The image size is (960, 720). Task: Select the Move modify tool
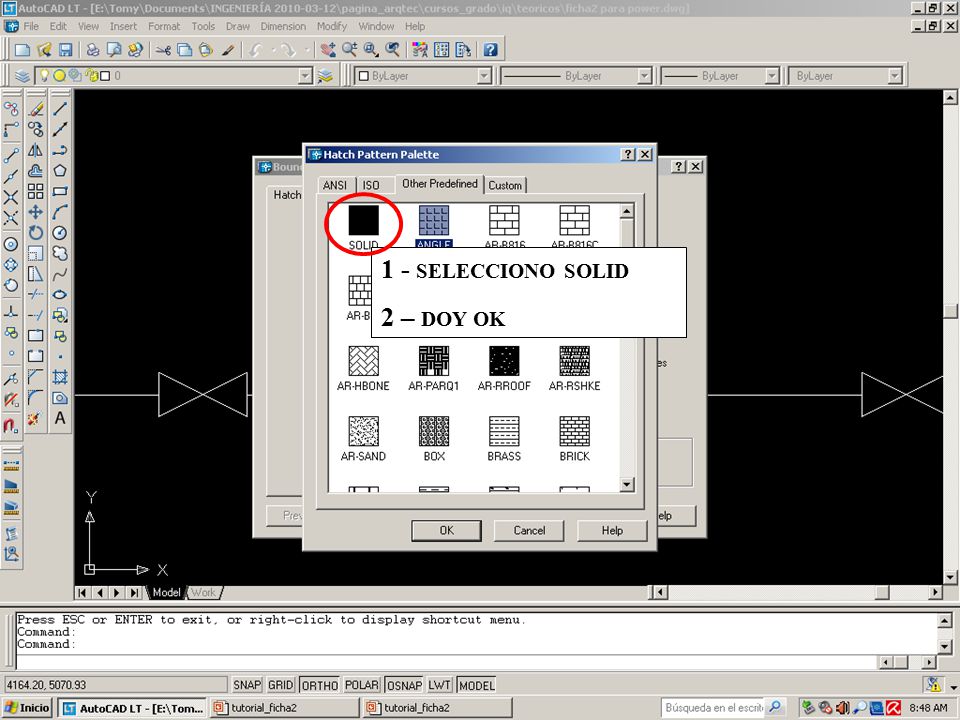(x=36, y=212)
